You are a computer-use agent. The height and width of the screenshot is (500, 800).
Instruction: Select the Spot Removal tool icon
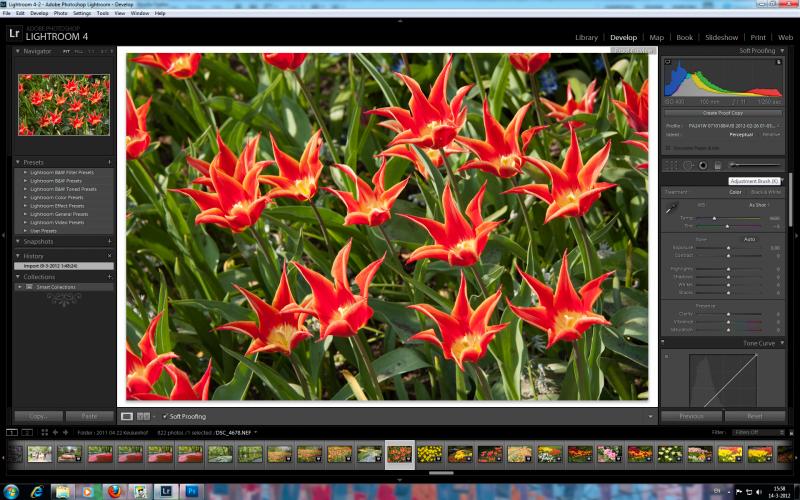pyautogui.click(x=688, y=165)
